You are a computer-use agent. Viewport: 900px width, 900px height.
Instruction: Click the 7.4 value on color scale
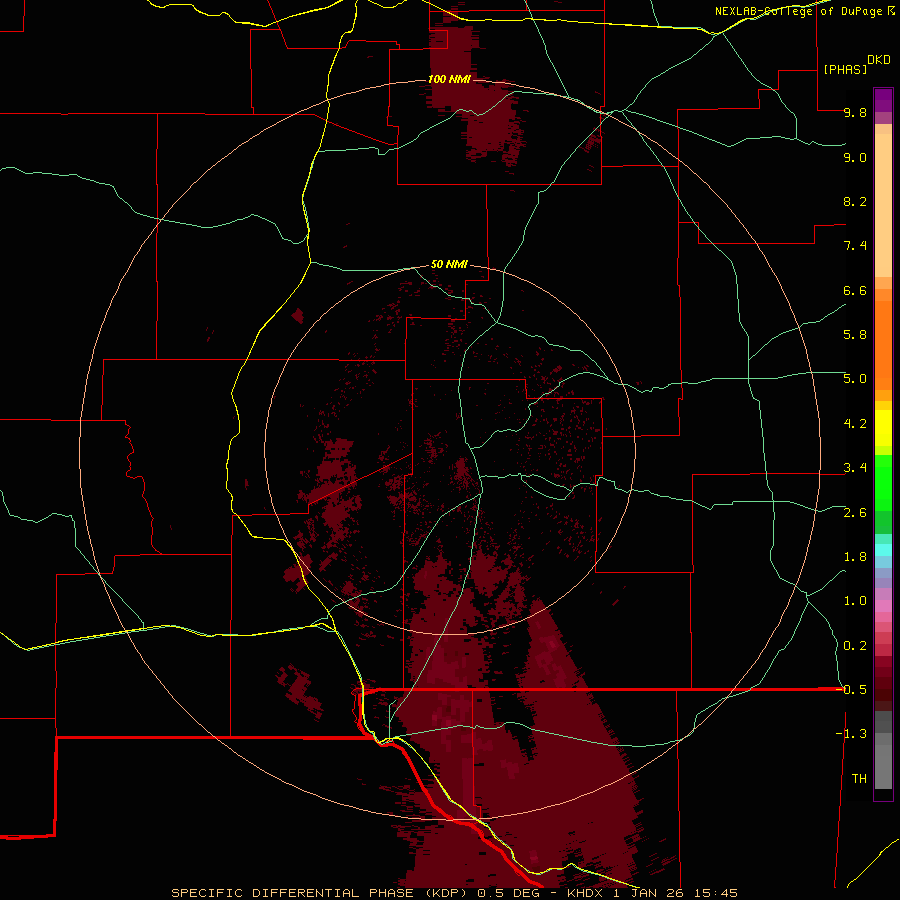[x=855, y=246]
